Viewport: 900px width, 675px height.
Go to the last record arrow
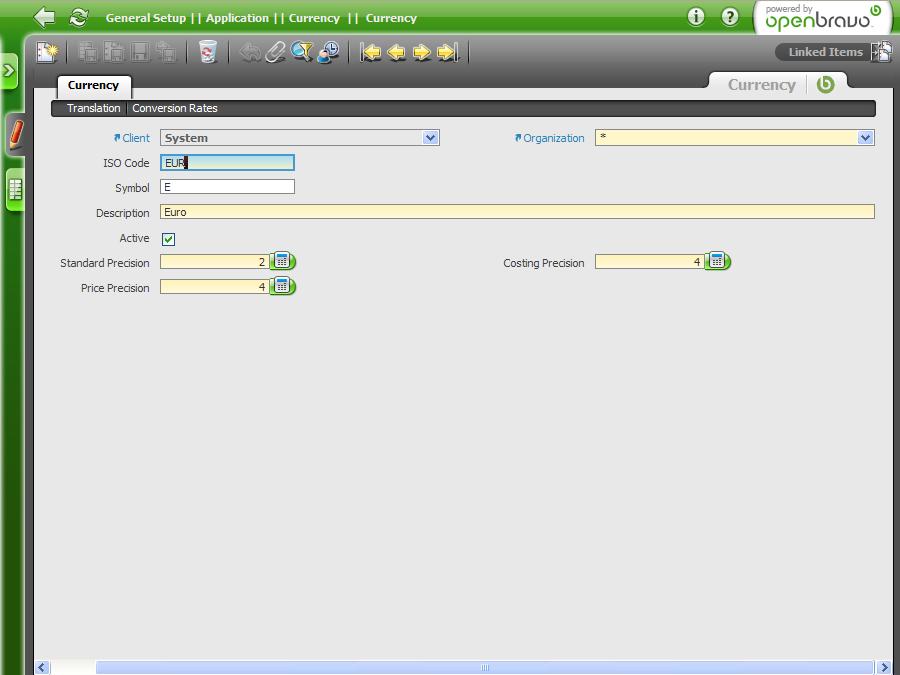(447, 52)
